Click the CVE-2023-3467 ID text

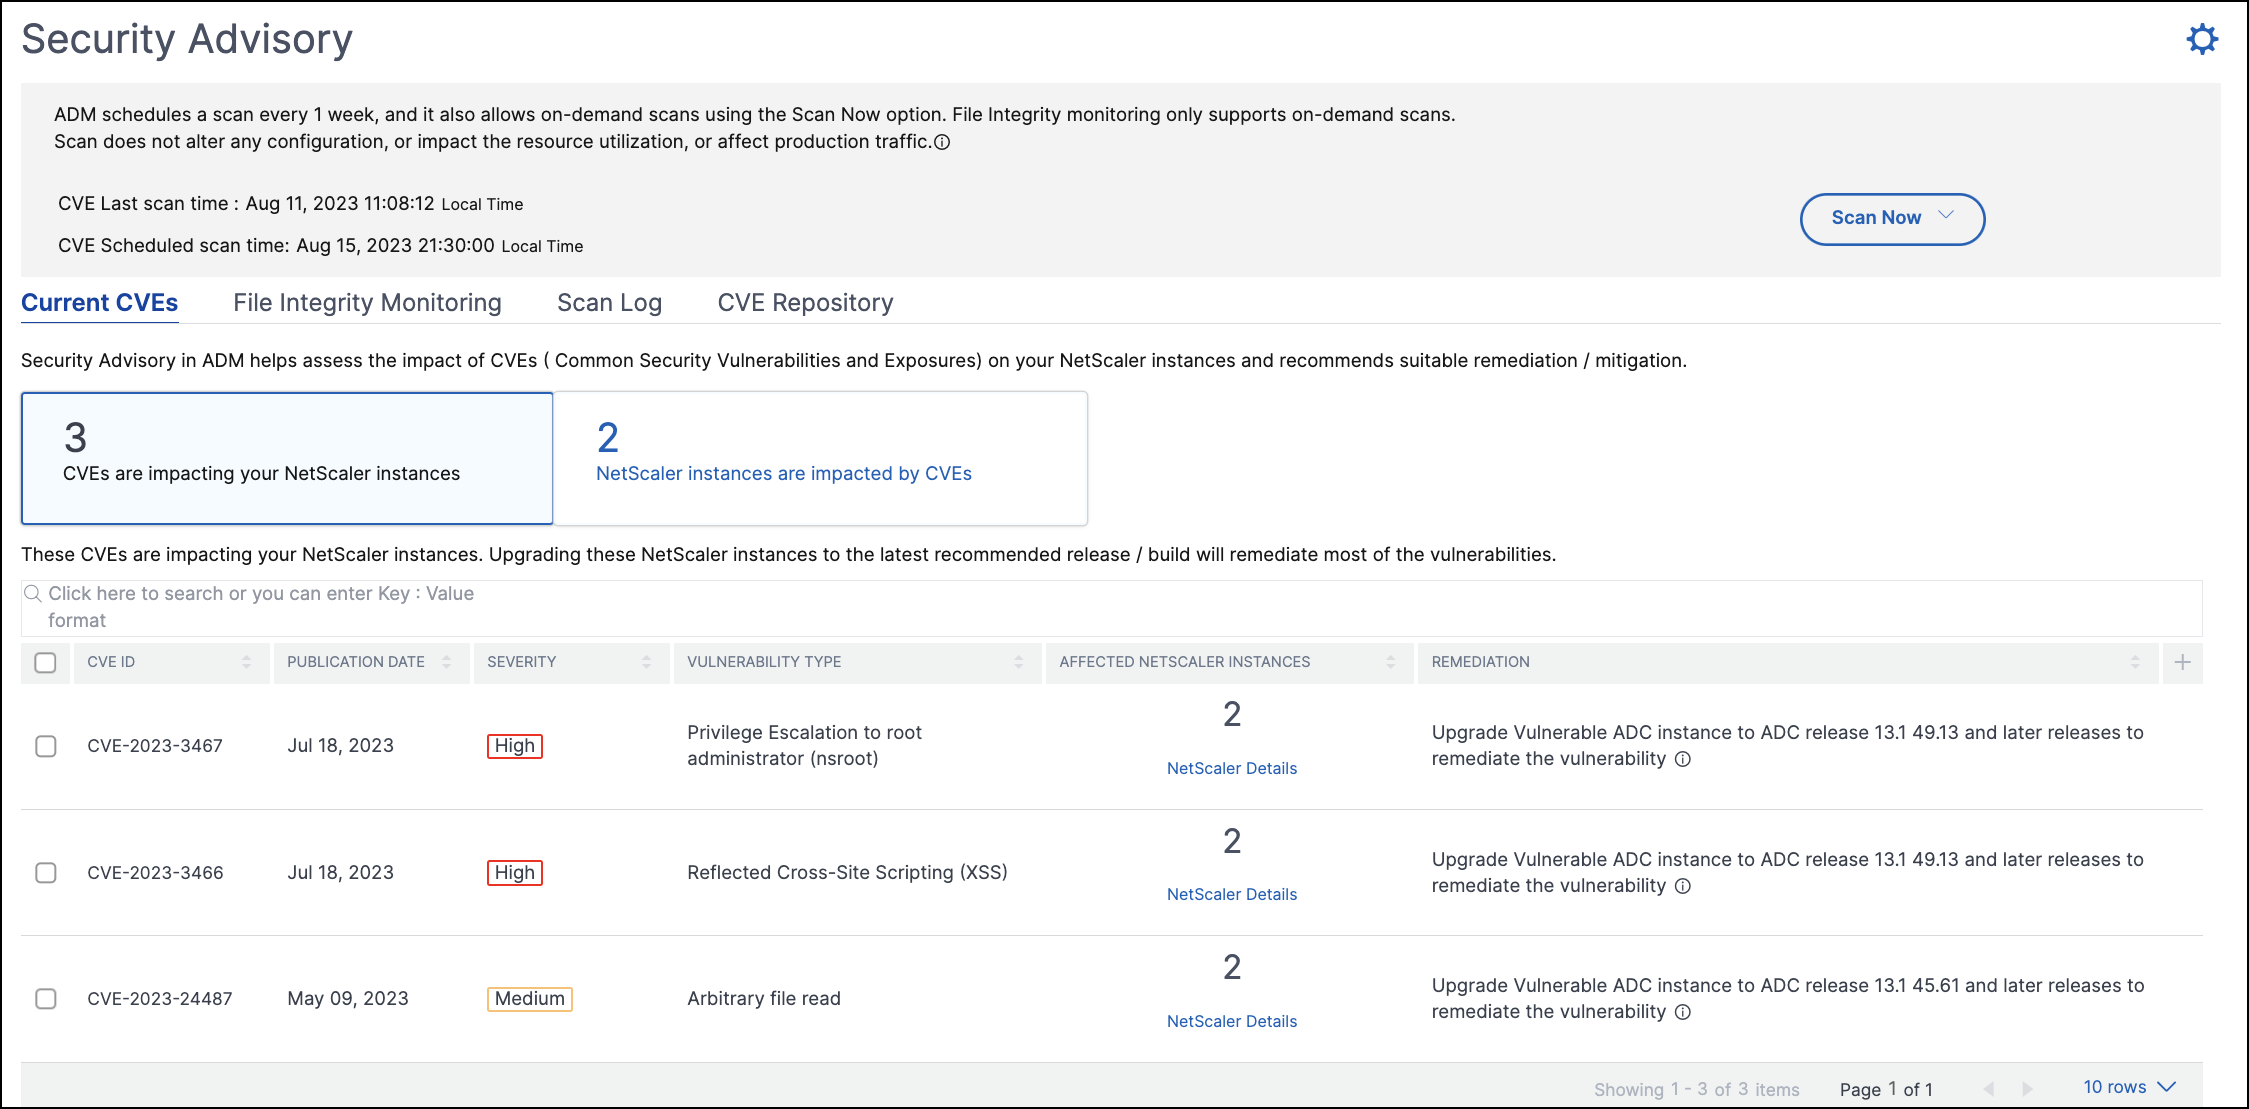[155, 746]
